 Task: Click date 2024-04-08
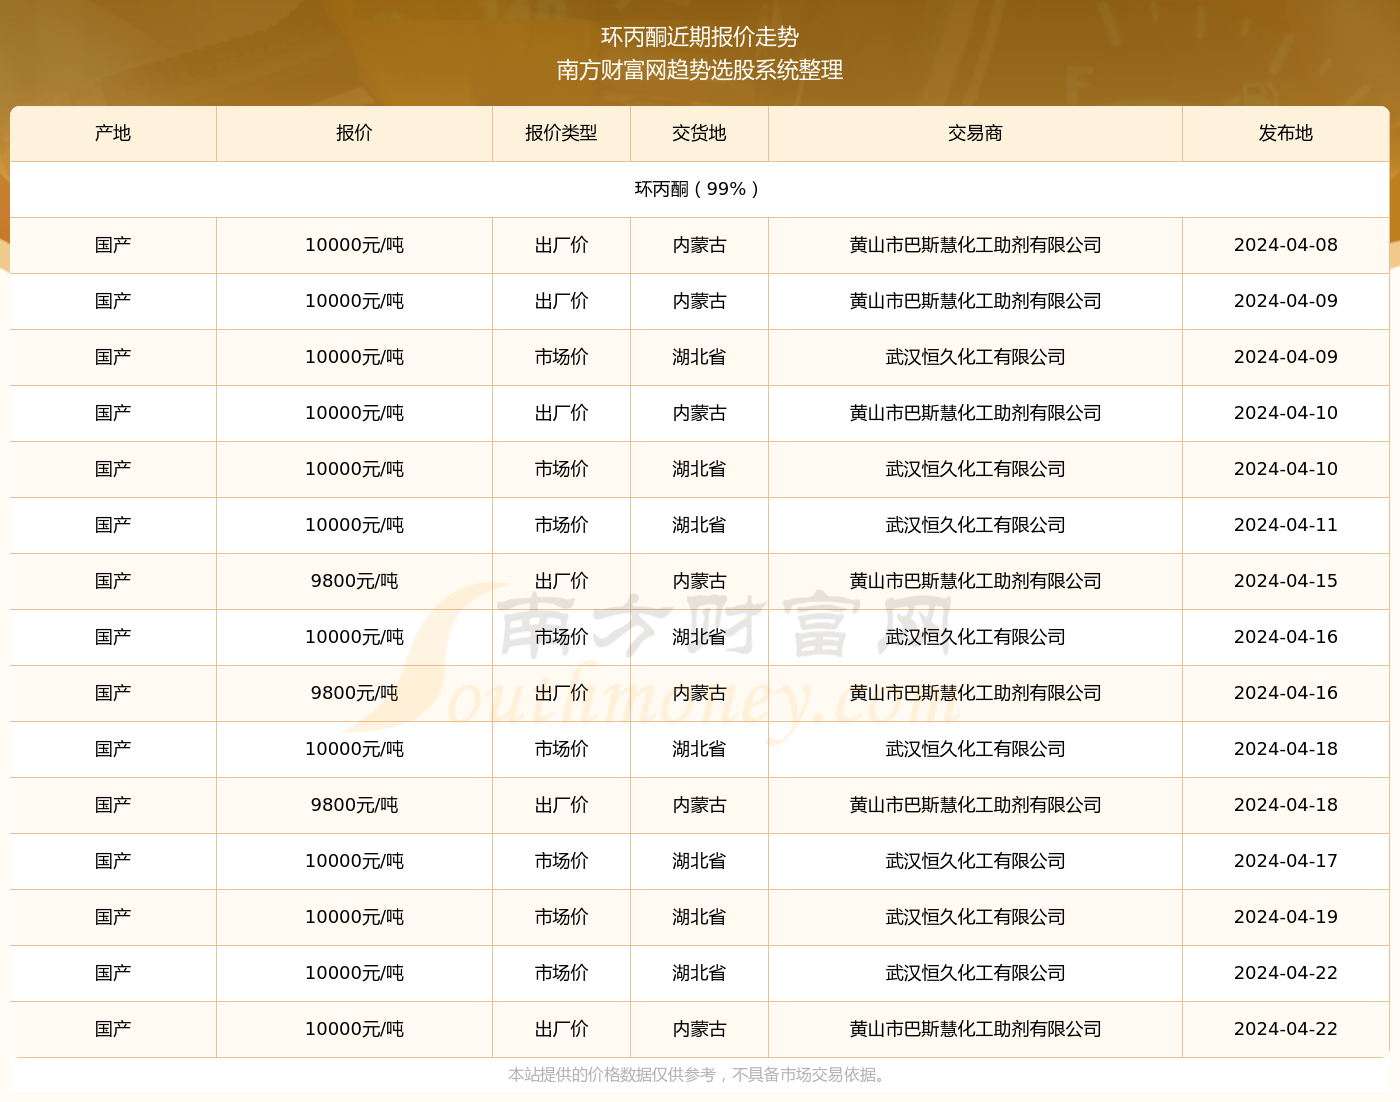(x=1285, y=245)
